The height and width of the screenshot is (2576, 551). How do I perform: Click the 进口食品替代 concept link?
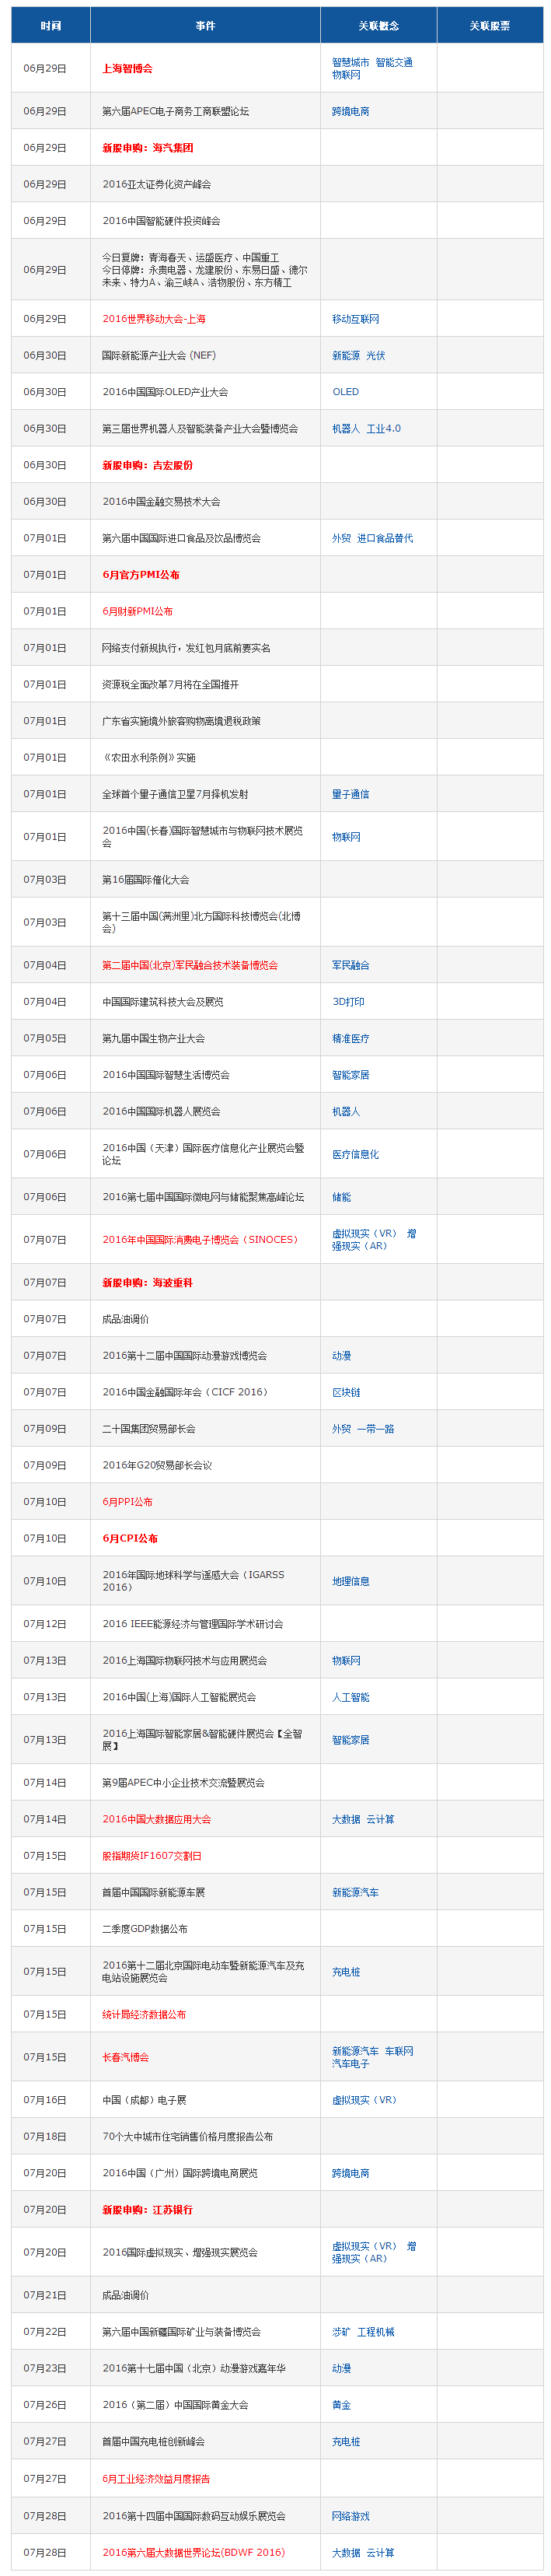tap(385, 538)
